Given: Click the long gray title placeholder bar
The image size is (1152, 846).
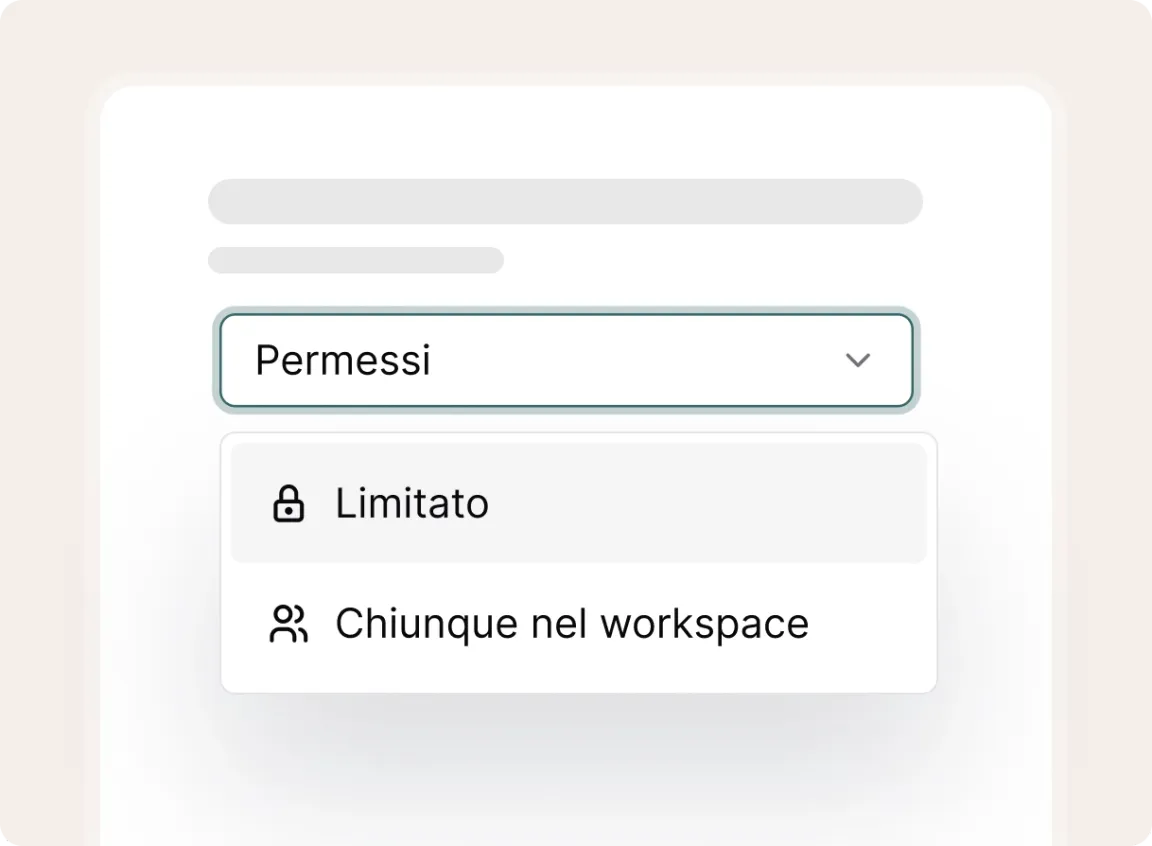Looking at the screenshot, I should pos(565,202).
